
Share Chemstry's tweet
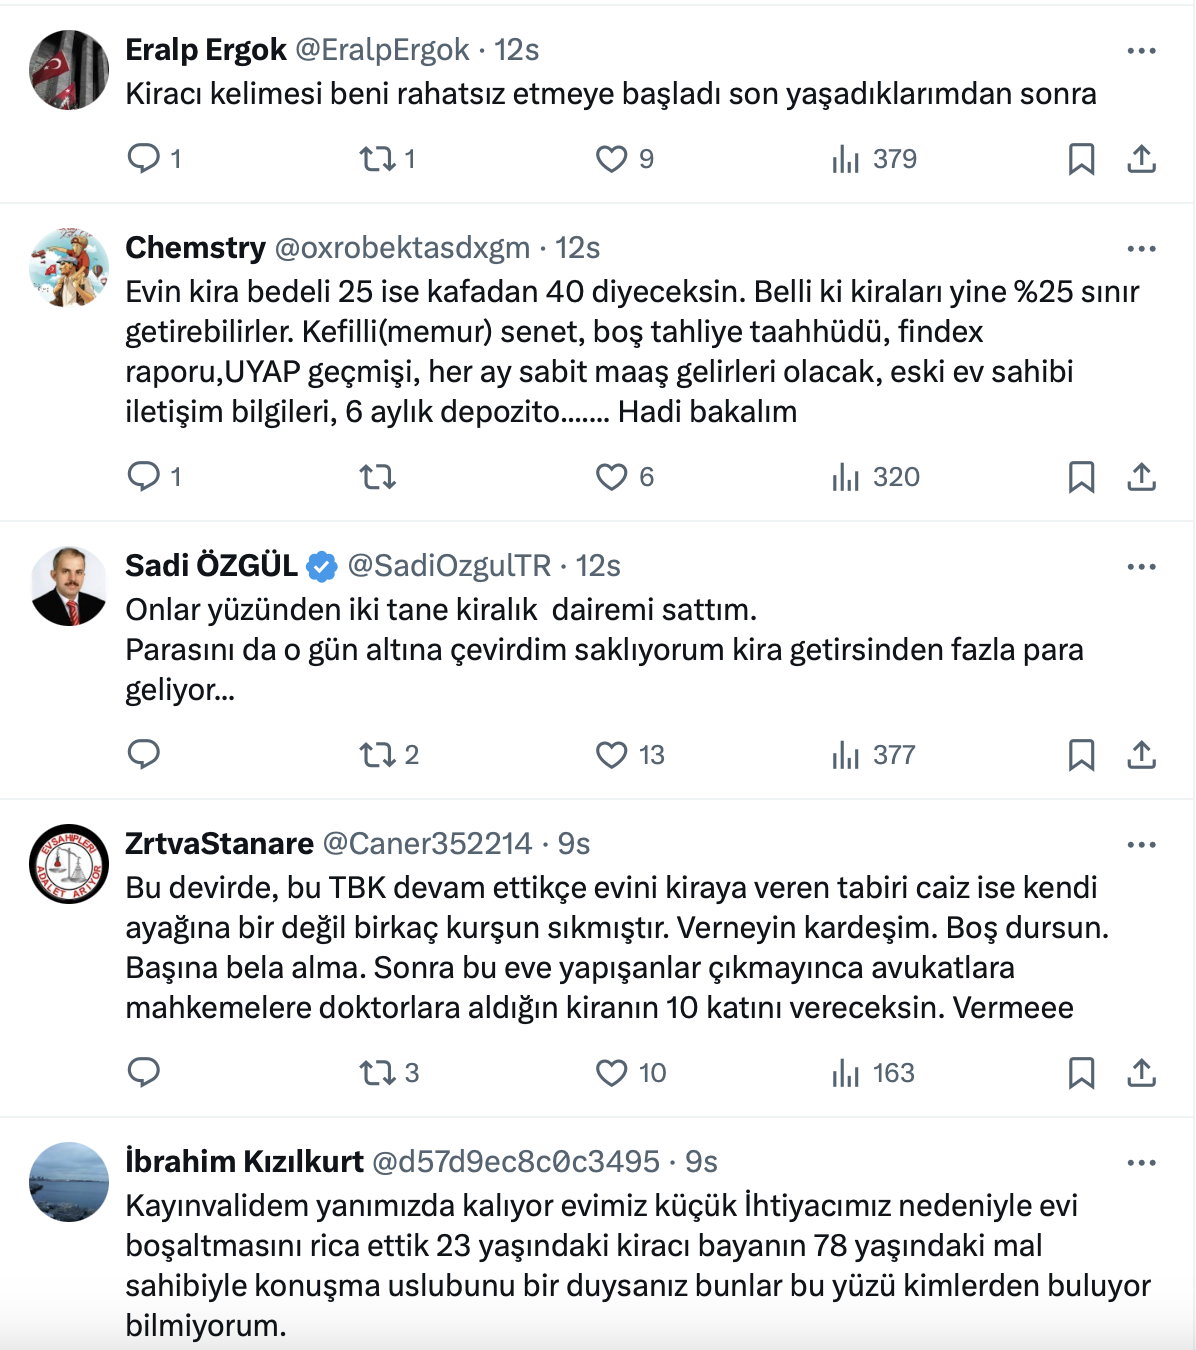click(x=1141, y=477)
